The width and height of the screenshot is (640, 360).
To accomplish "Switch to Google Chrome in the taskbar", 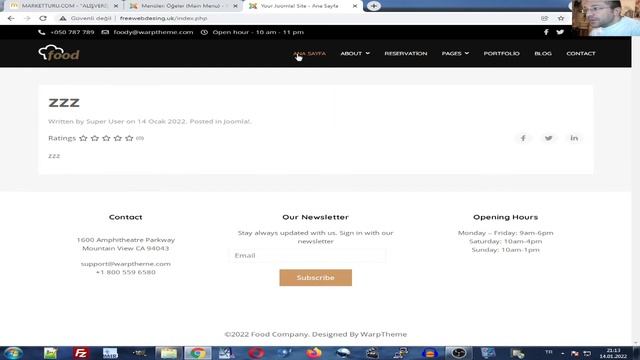I will [x=198, y=353].
